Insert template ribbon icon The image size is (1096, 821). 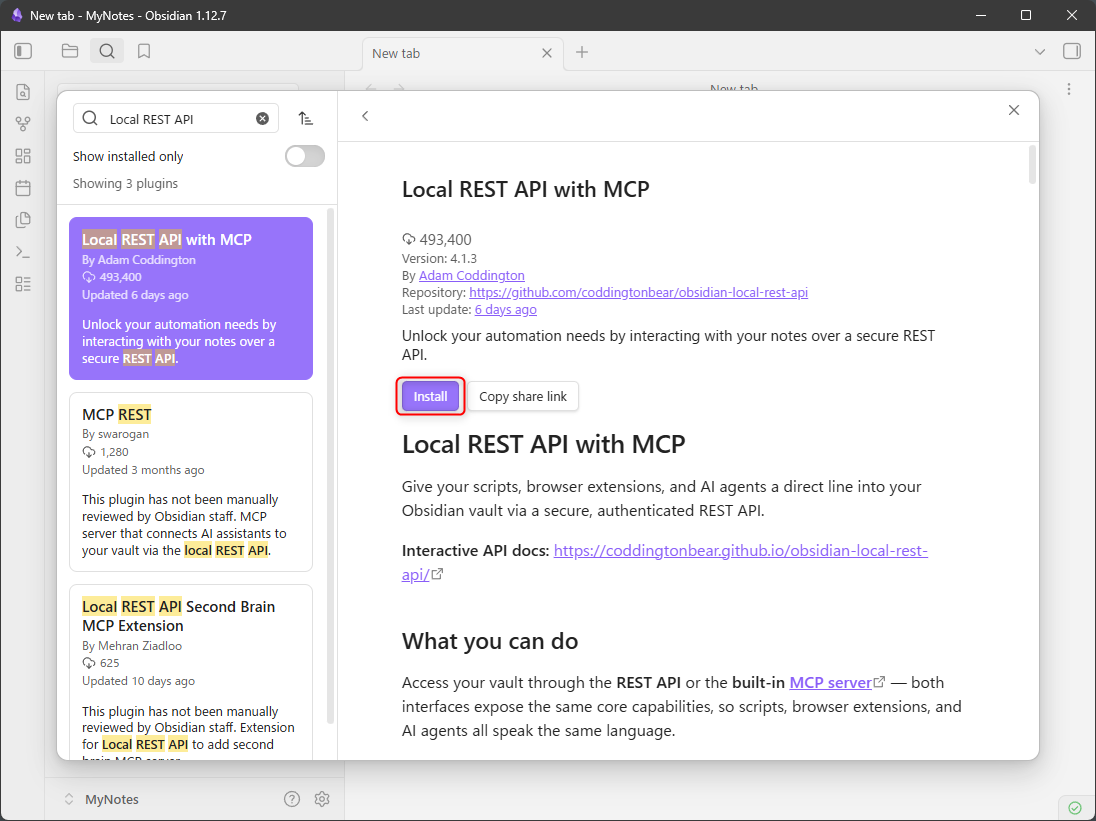(x=23, y=220)
